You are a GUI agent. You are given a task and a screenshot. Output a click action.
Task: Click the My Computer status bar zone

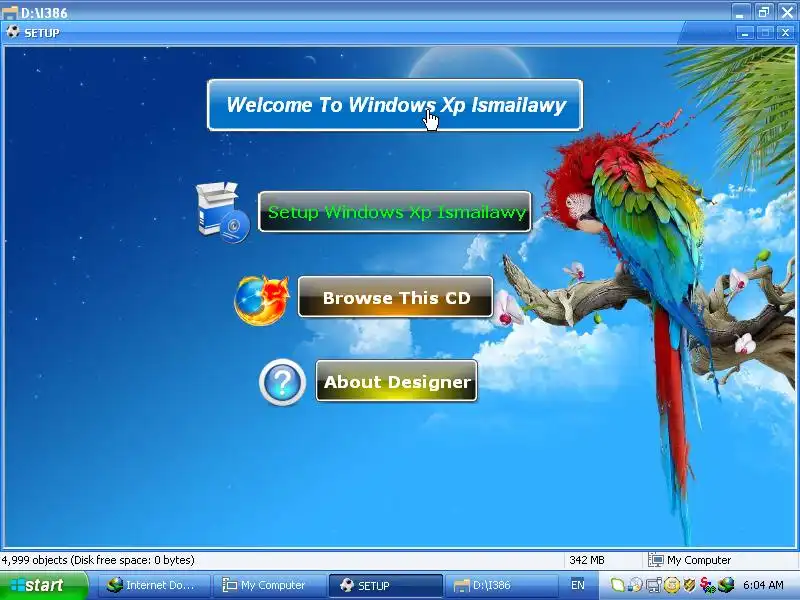[x=720, y=560]
